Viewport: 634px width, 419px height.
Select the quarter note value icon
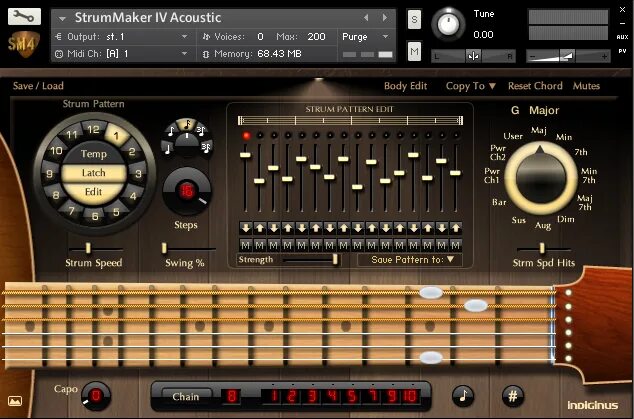coord(168,148)
